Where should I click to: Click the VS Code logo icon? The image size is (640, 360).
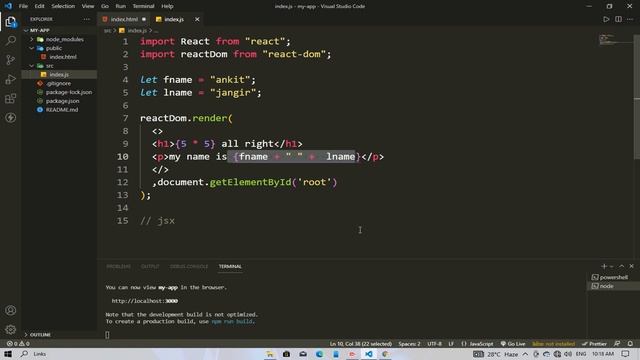[8, 6]
